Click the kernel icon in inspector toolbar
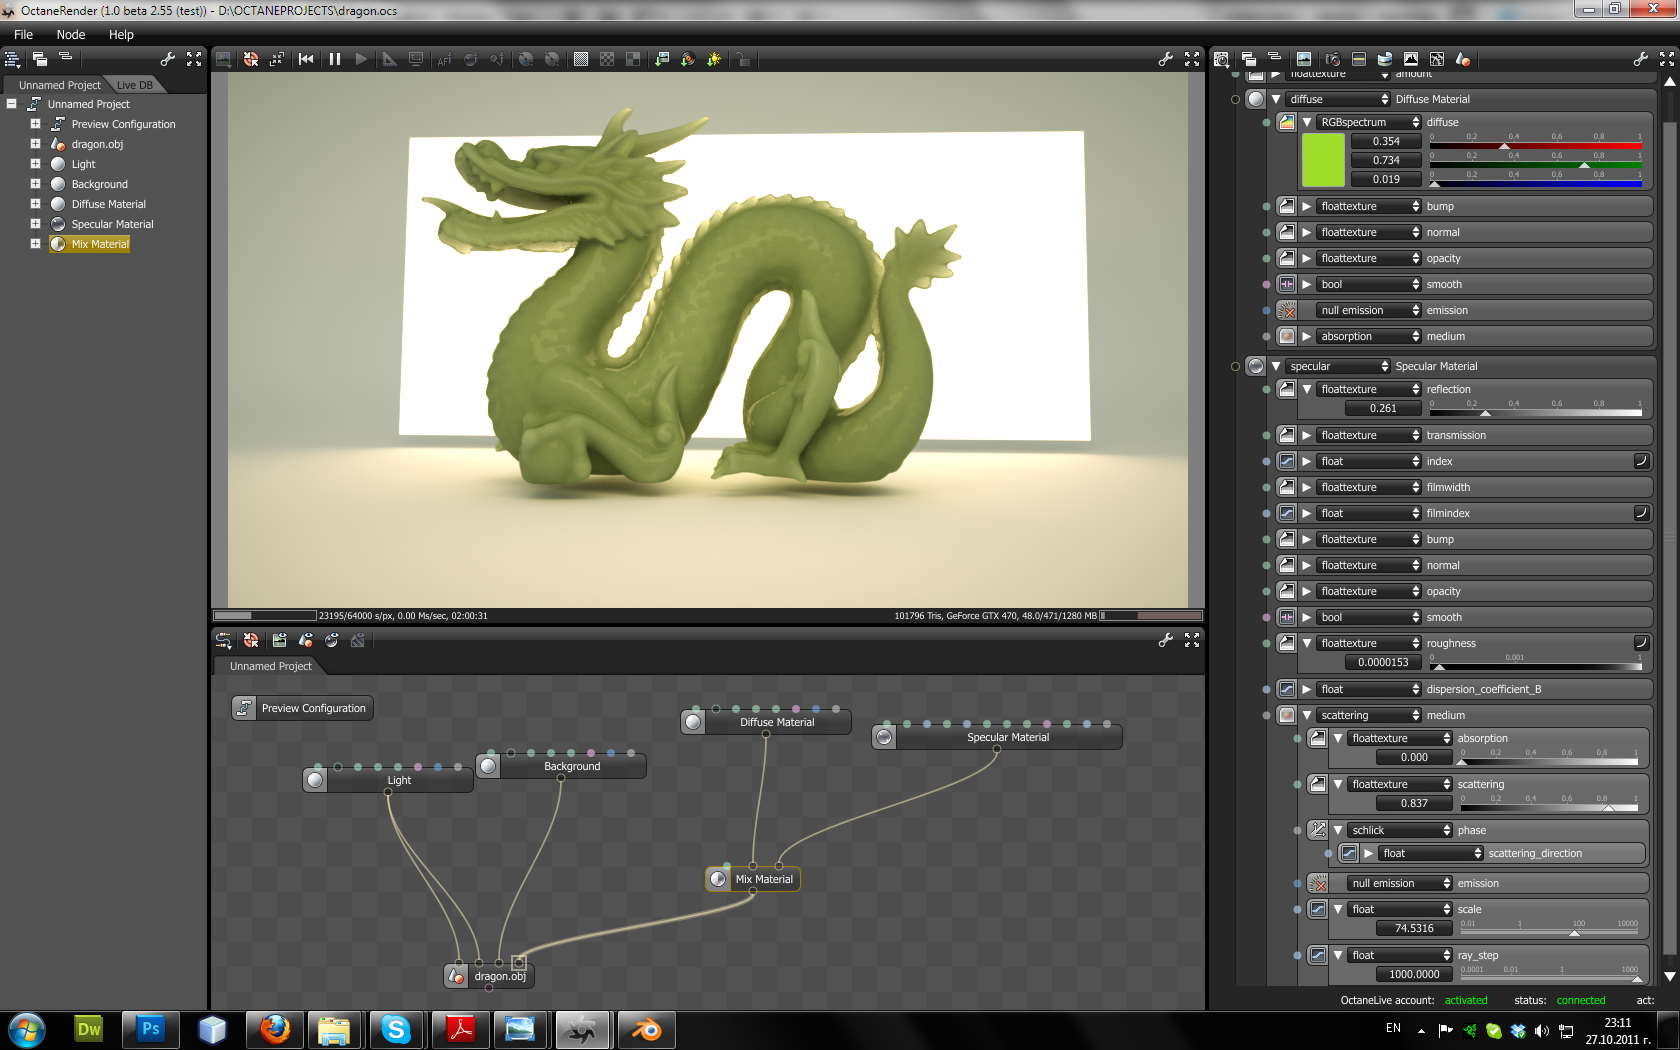 pyautogui.click(x=1437, y=59)
